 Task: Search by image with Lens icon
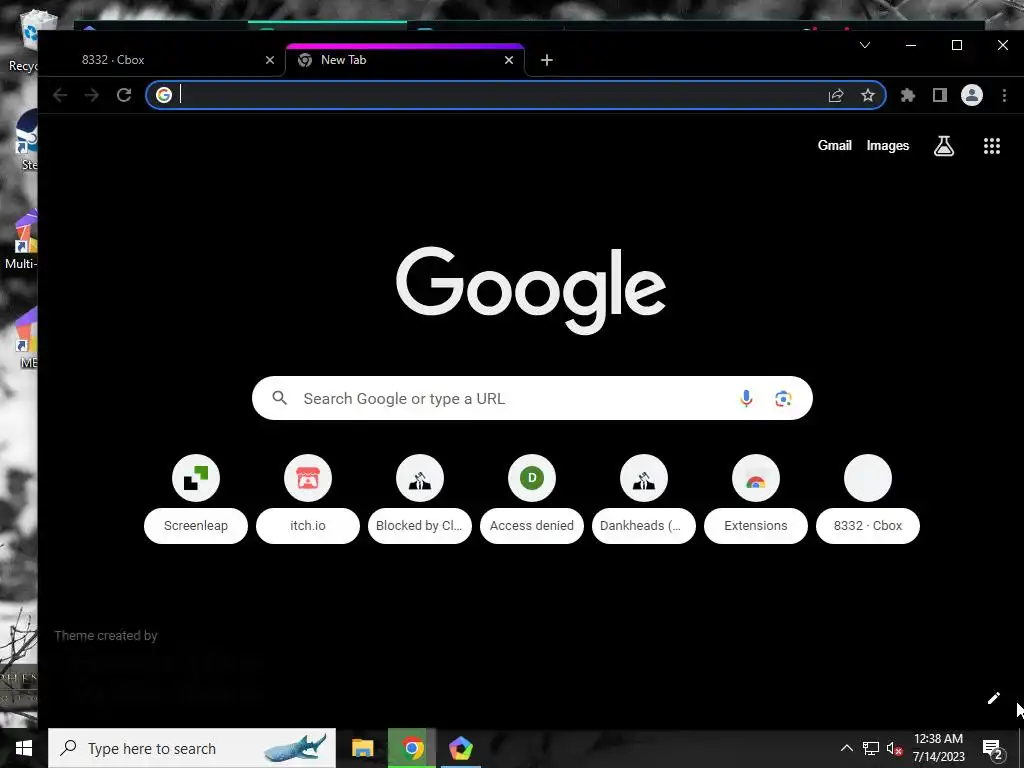tap(783, 398)
